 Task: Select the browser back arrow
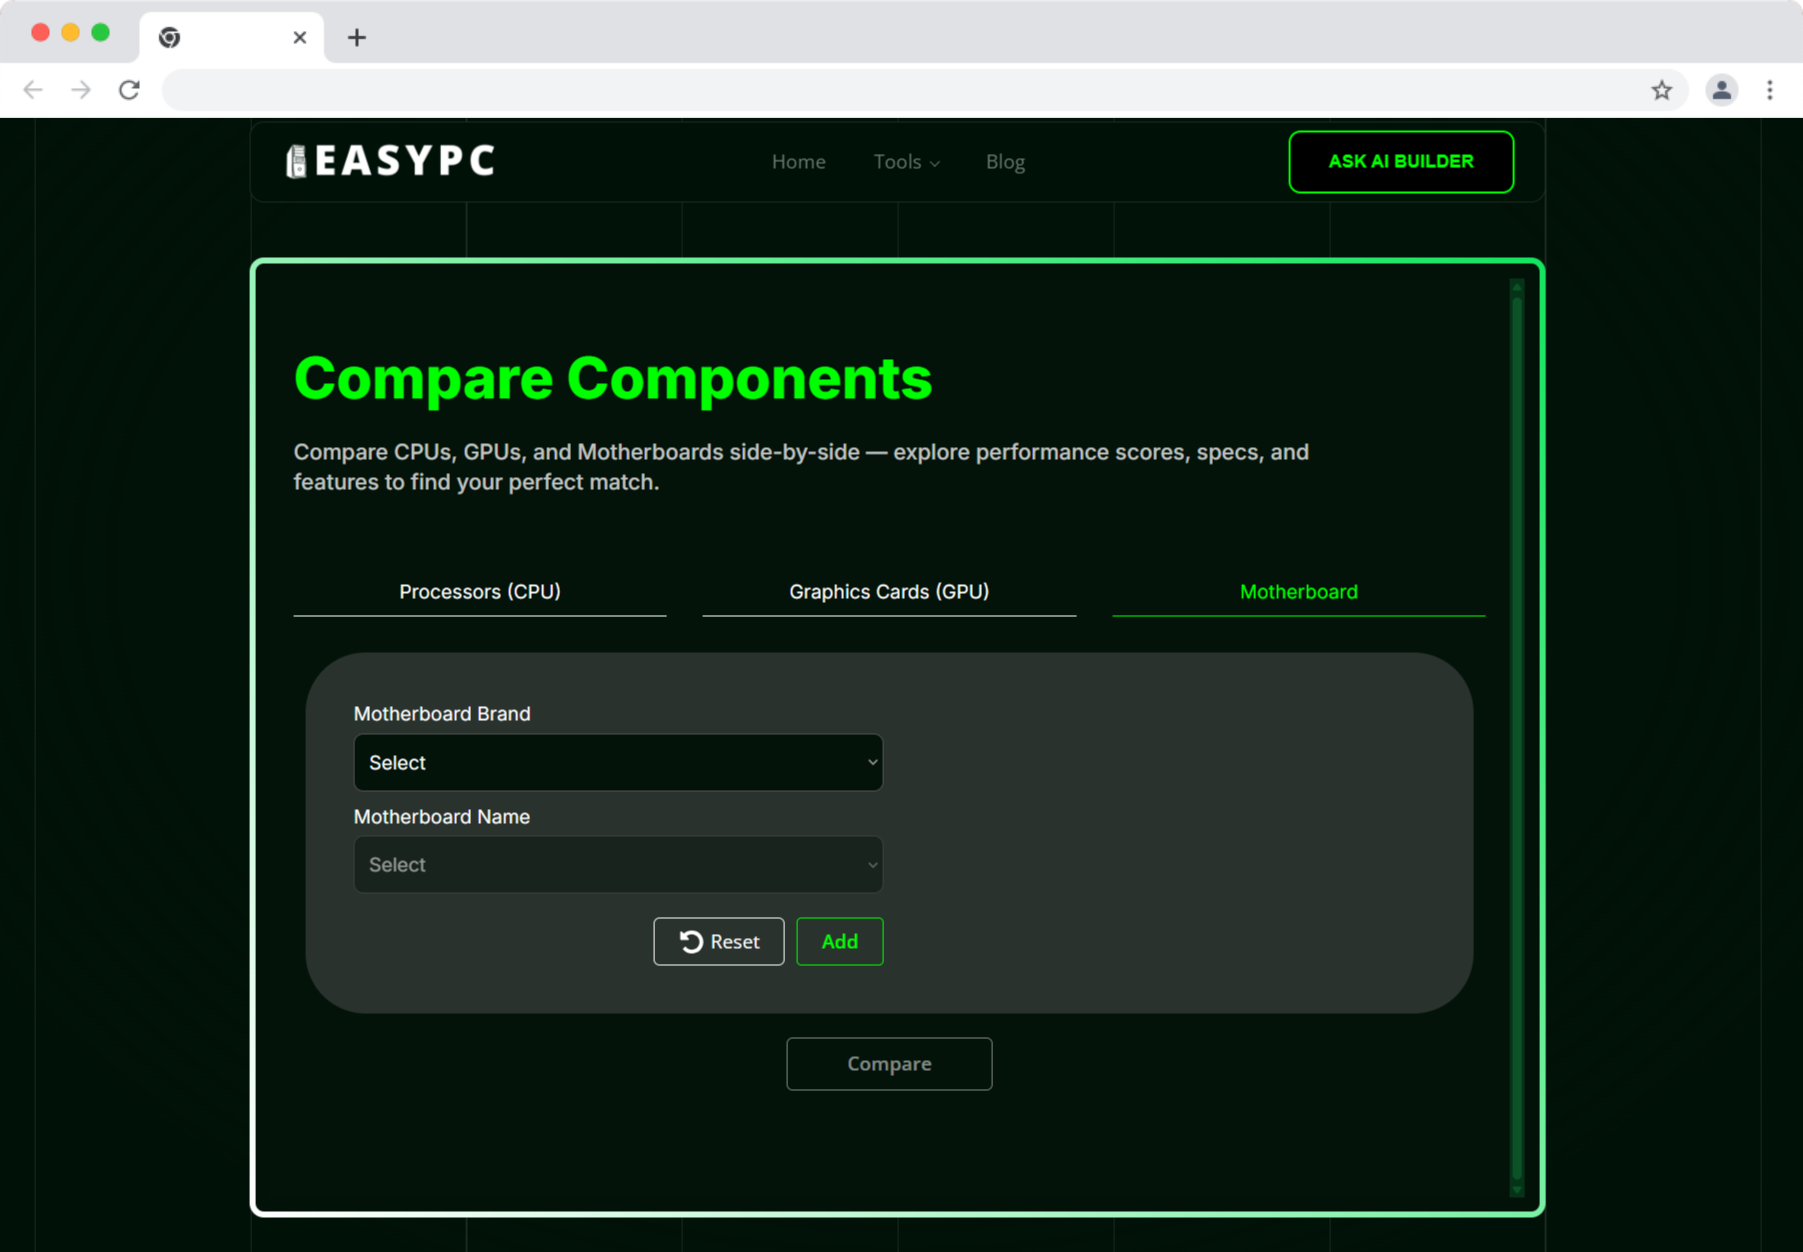pyautogui.click(x=33, y=90)
